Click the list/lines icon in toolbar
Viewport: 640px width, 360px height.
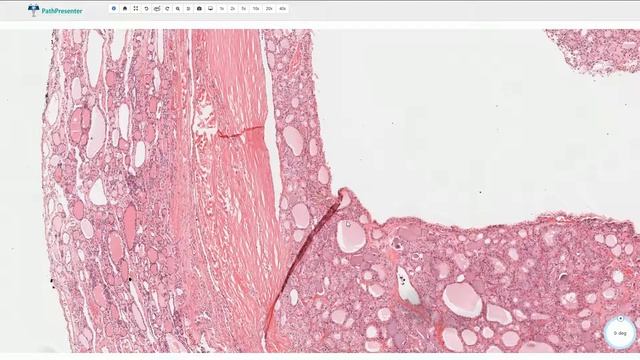click(x=189, y=9)
